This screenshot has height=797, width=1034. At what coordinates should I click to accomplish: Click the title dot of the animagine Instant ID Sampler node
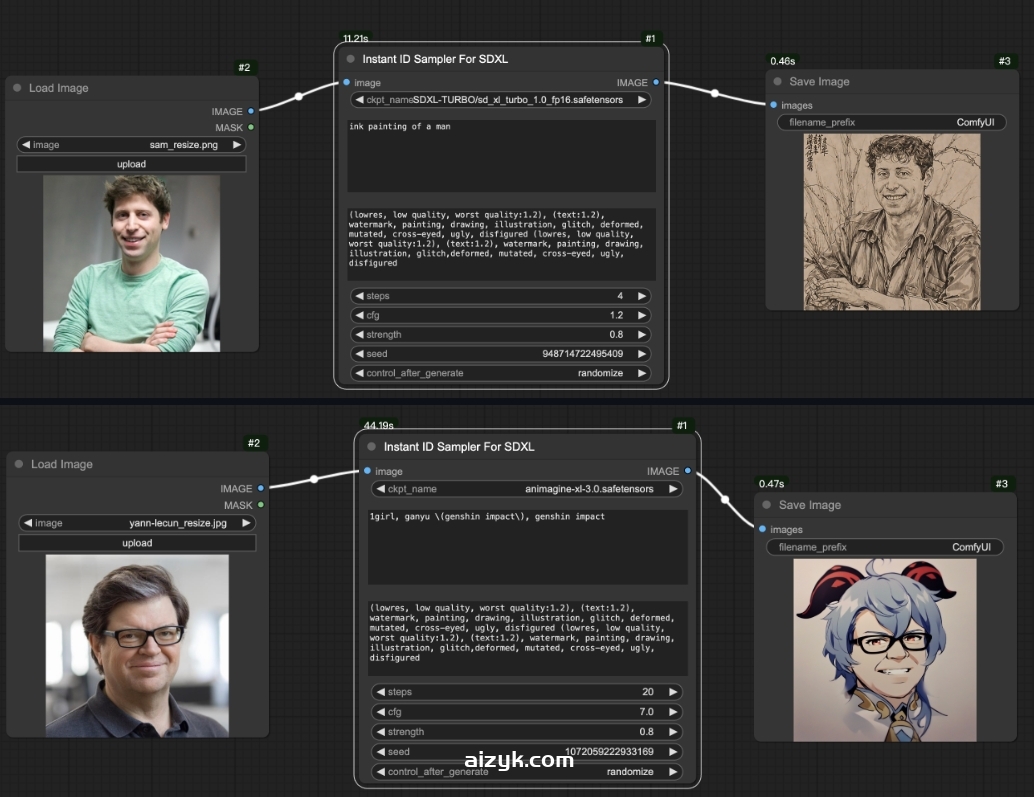(371, 447)
